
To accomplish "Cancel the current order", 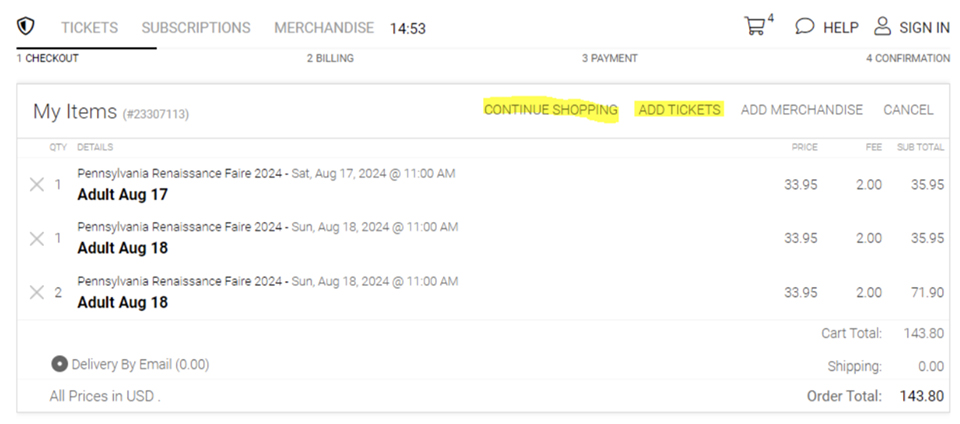I will (x=908, y=110).
